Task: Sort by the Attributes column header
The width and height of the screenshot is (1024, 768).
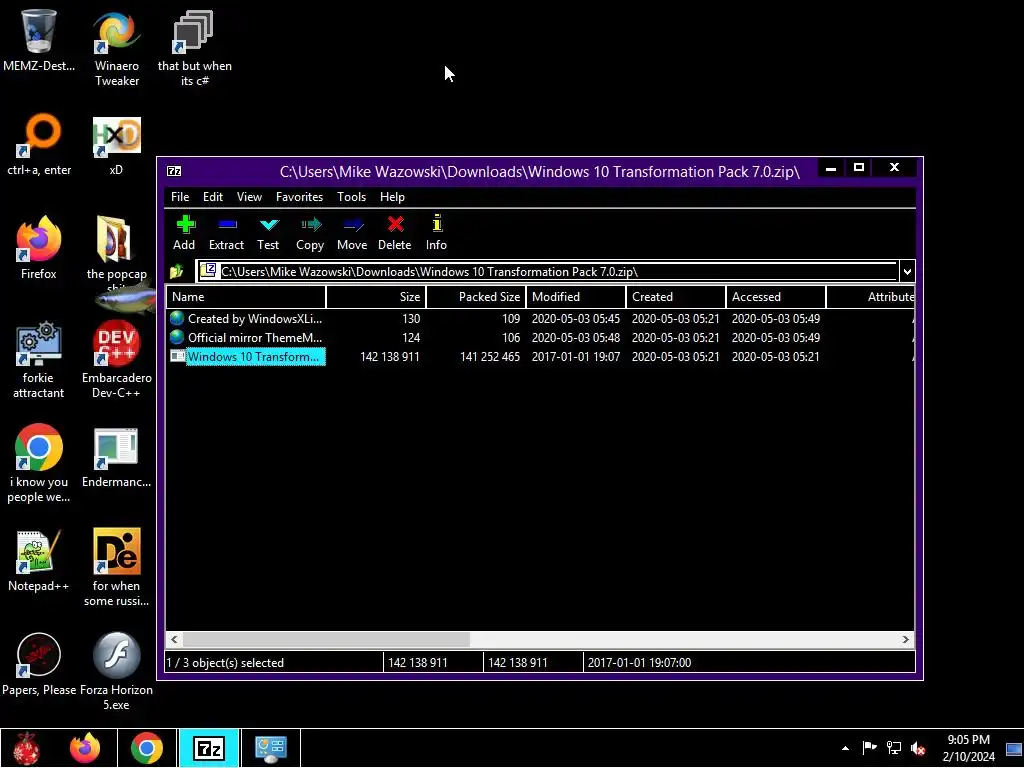Action: click(871, 296)
